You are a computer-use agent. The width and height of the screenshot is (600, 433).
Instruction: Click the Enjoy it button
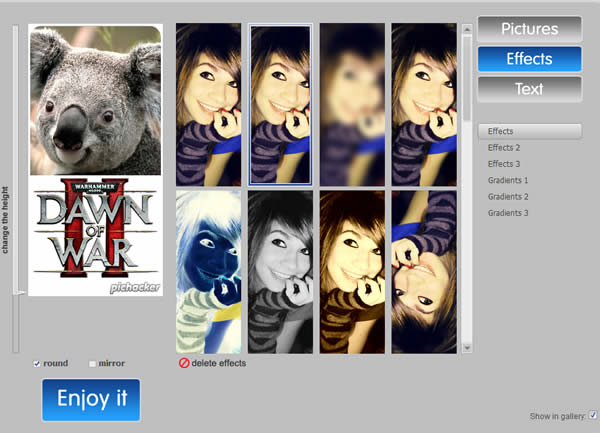91,400
